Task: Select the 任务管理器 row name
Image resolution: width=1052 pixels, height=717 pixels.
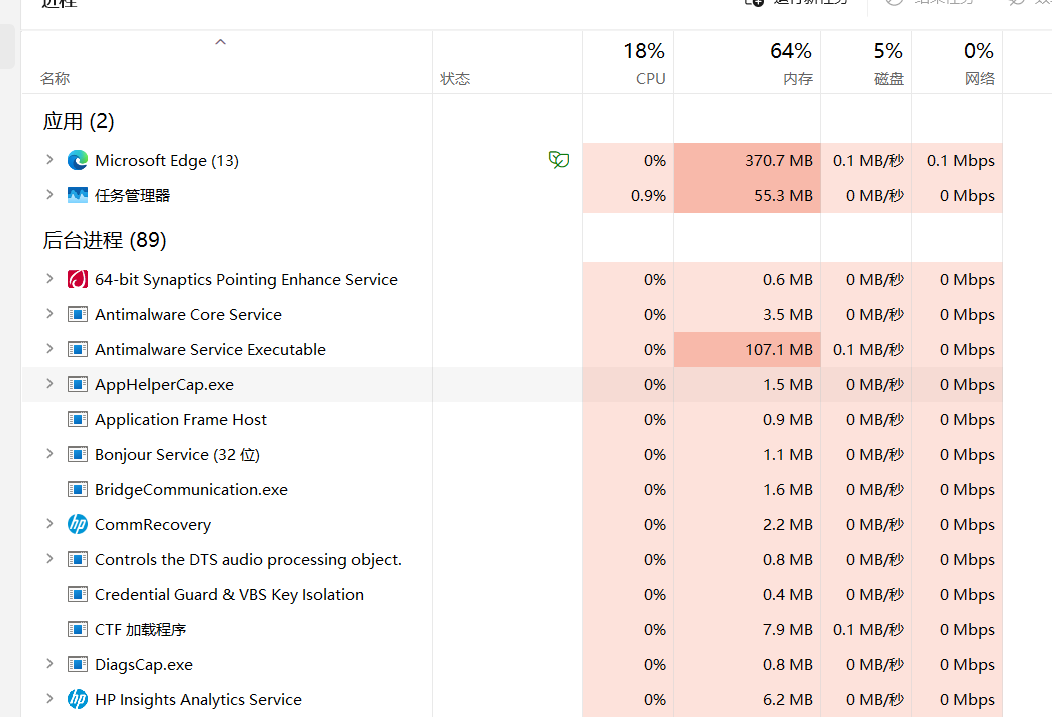Action: pos(133,195)
